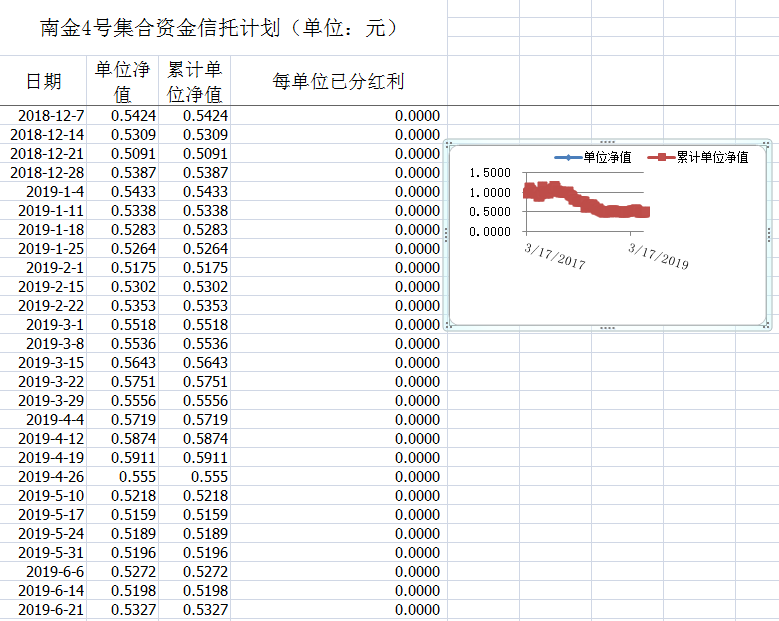
Task: Click 单位净值 value 0.5175 for 2019-2-1
Action: pos(123,267)
